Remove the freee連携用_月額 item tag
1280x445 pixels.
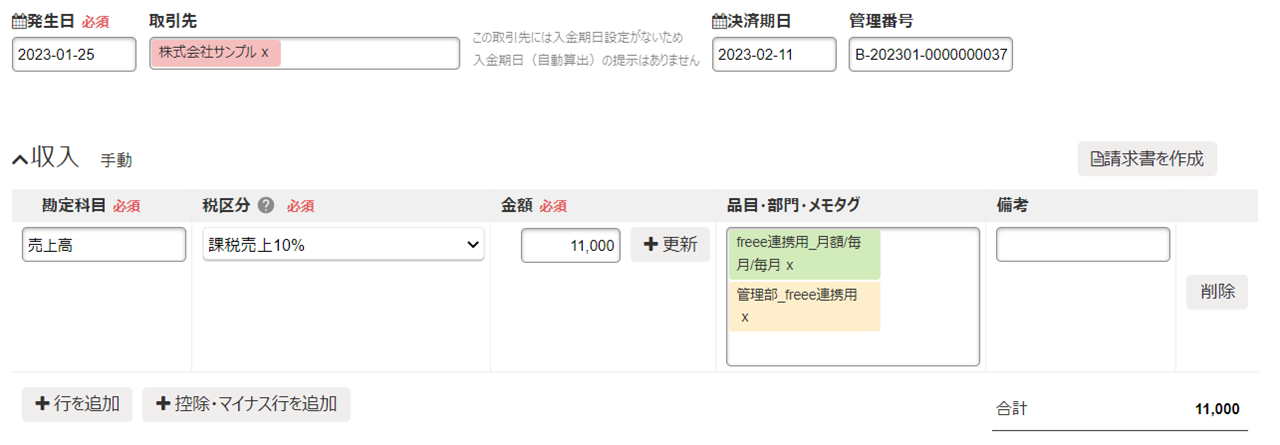[789, 266]
